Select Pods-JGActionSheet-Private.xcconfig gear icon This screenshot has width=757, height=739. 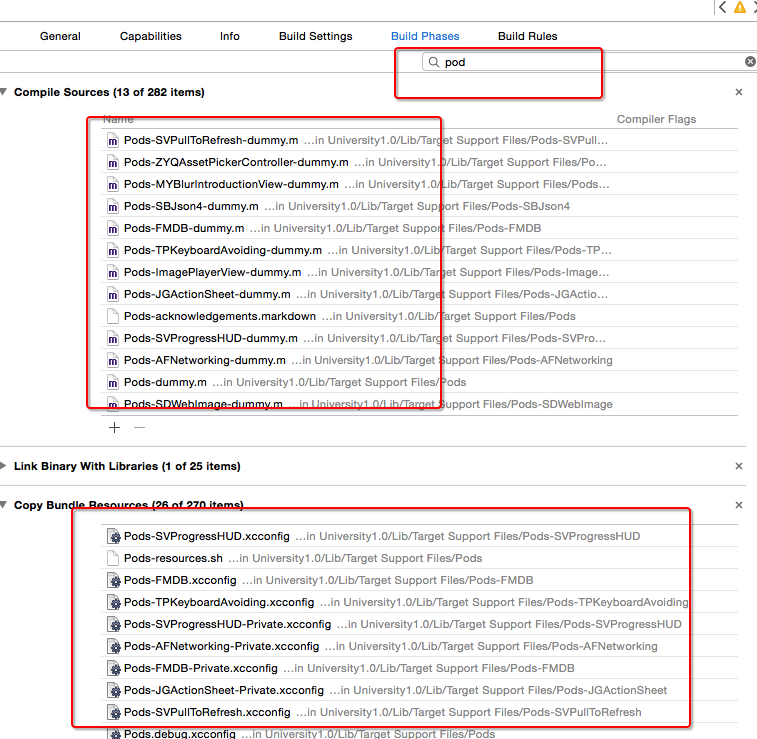pos(113,690)
